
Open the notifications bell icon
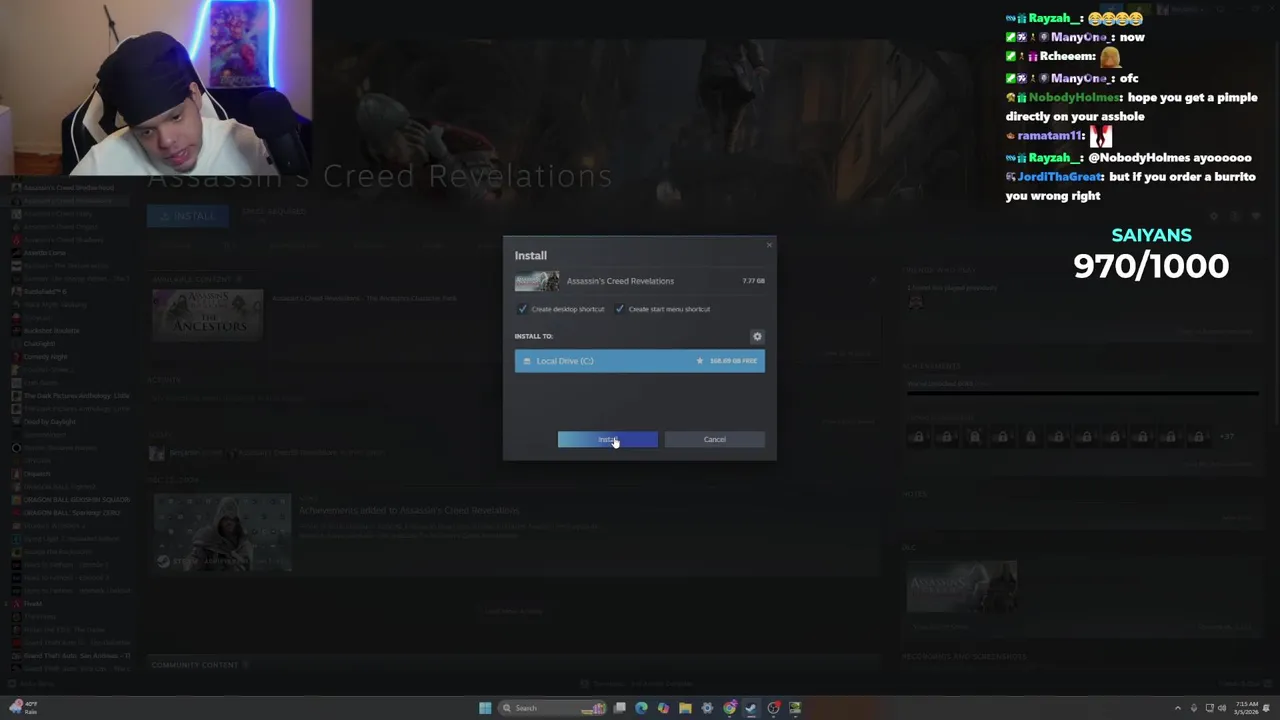1266,708
